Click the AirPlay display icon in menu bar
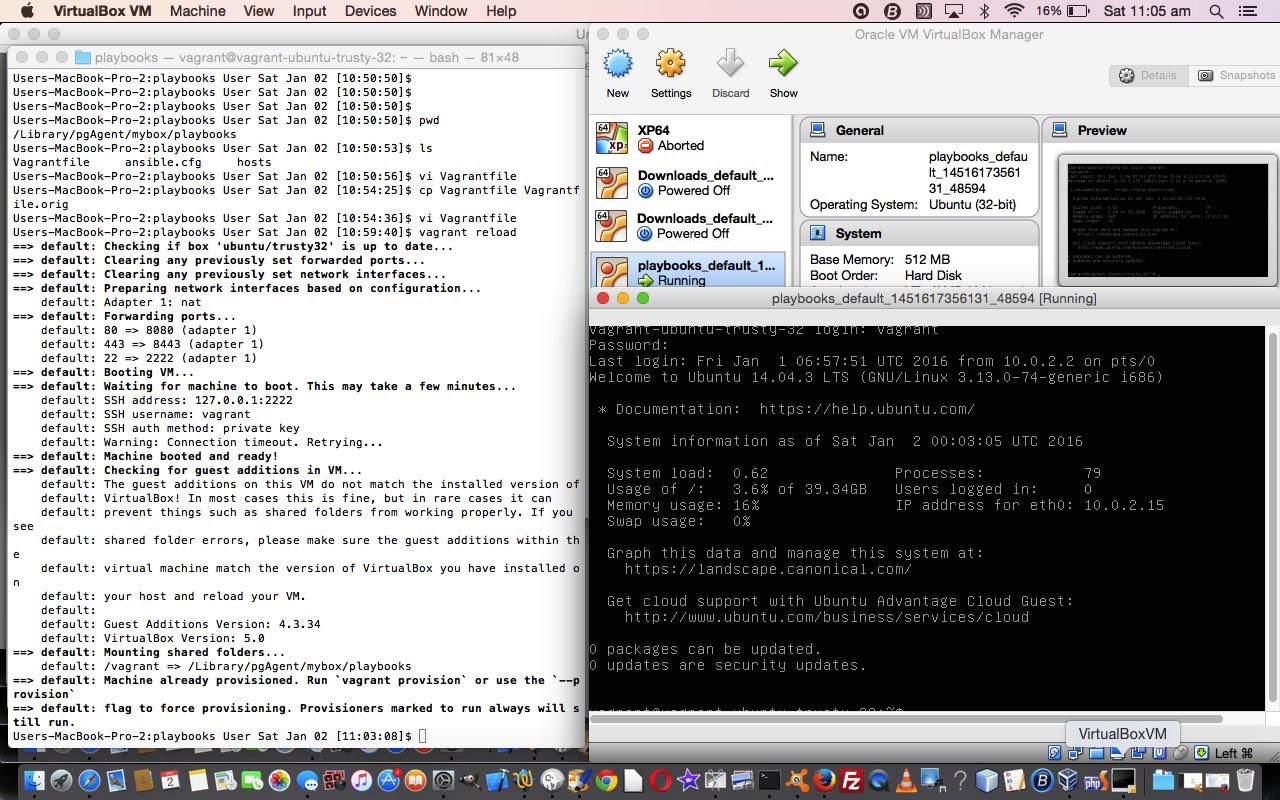This screenshot has height=800, width=1280. (954, 11)
